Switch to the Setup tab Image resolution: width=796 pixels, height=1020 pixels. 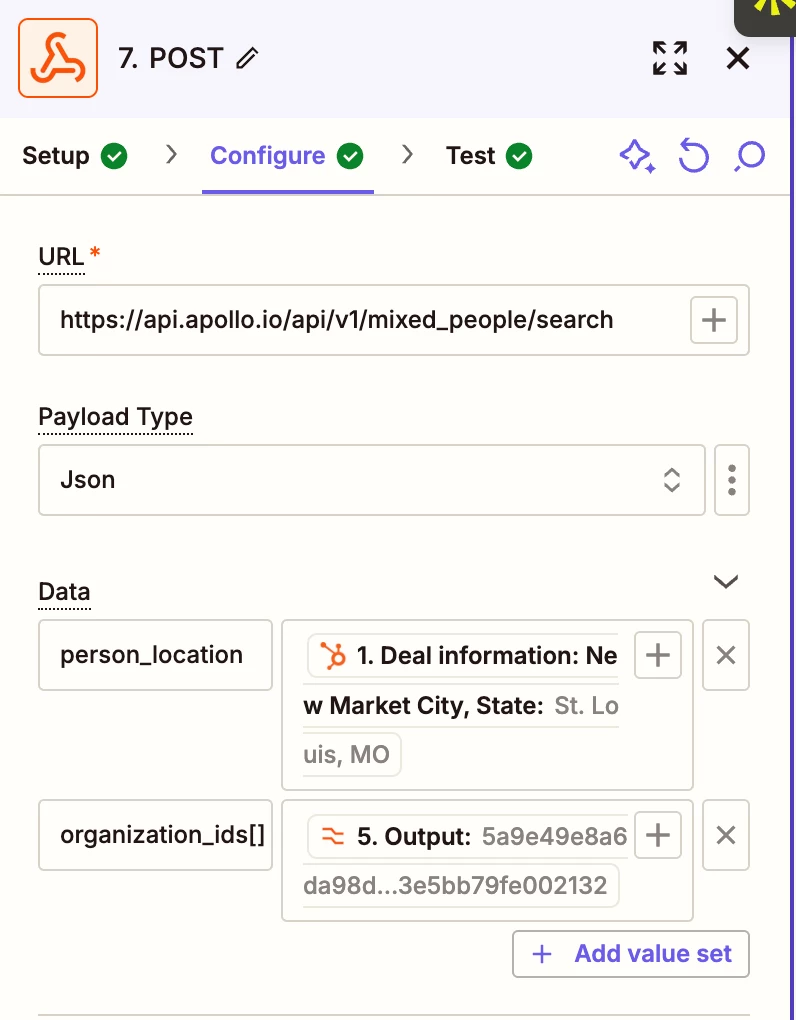(74, 156)
